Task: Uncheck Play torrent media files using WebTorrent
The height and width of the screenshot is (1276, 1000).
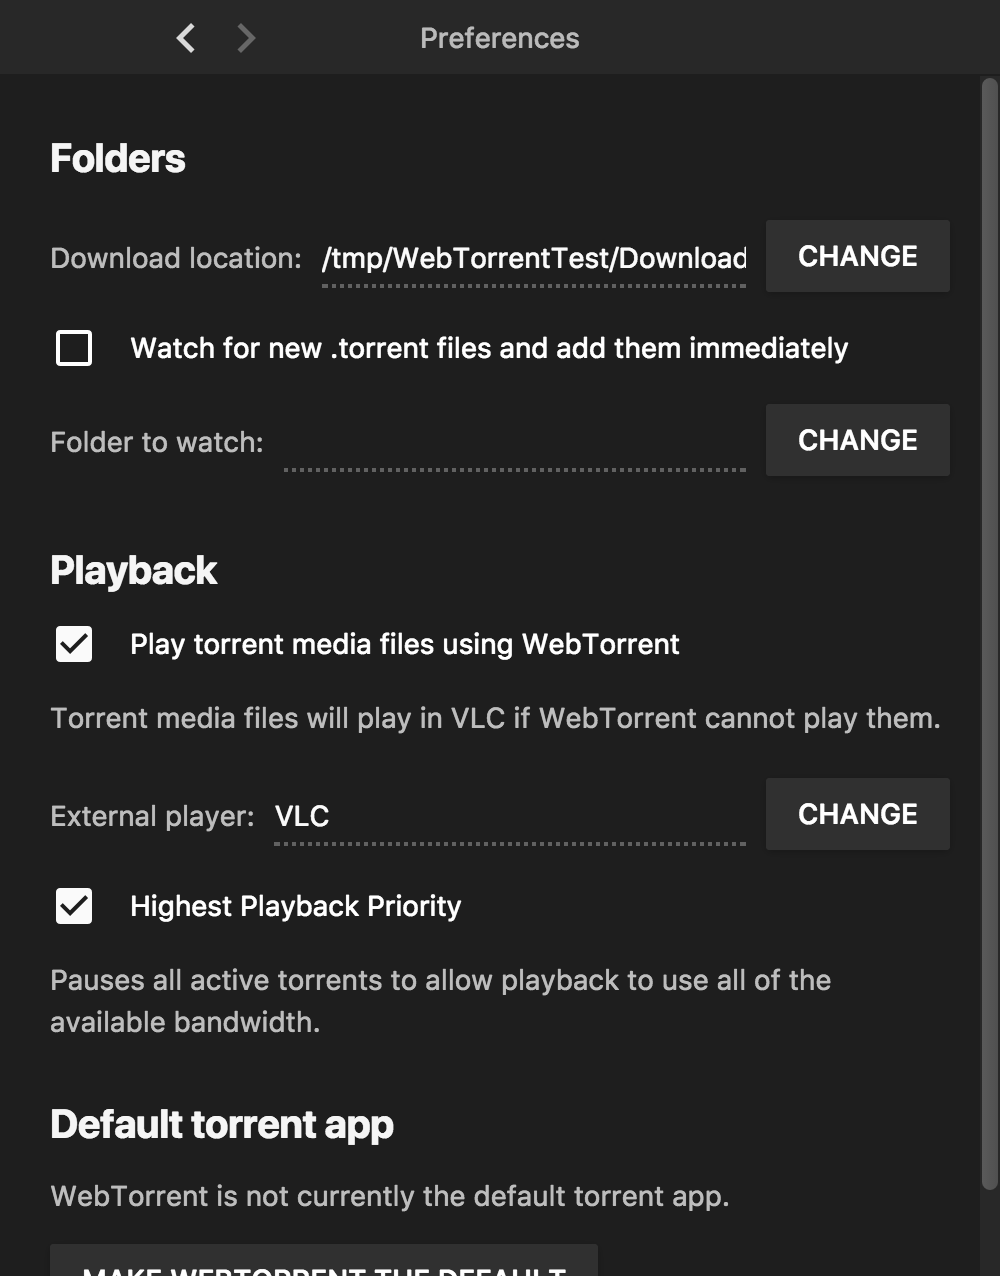Action: (x=74, y=644)
